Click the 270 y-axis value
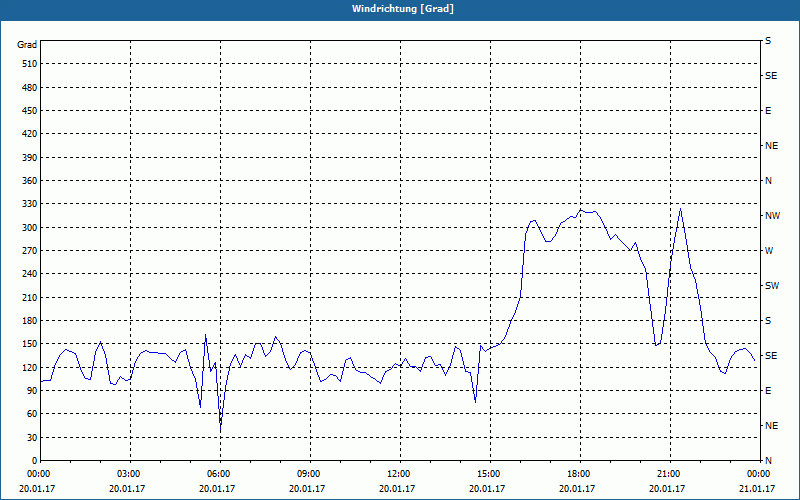Screen dimensions: 800x500 pos(30,251)
